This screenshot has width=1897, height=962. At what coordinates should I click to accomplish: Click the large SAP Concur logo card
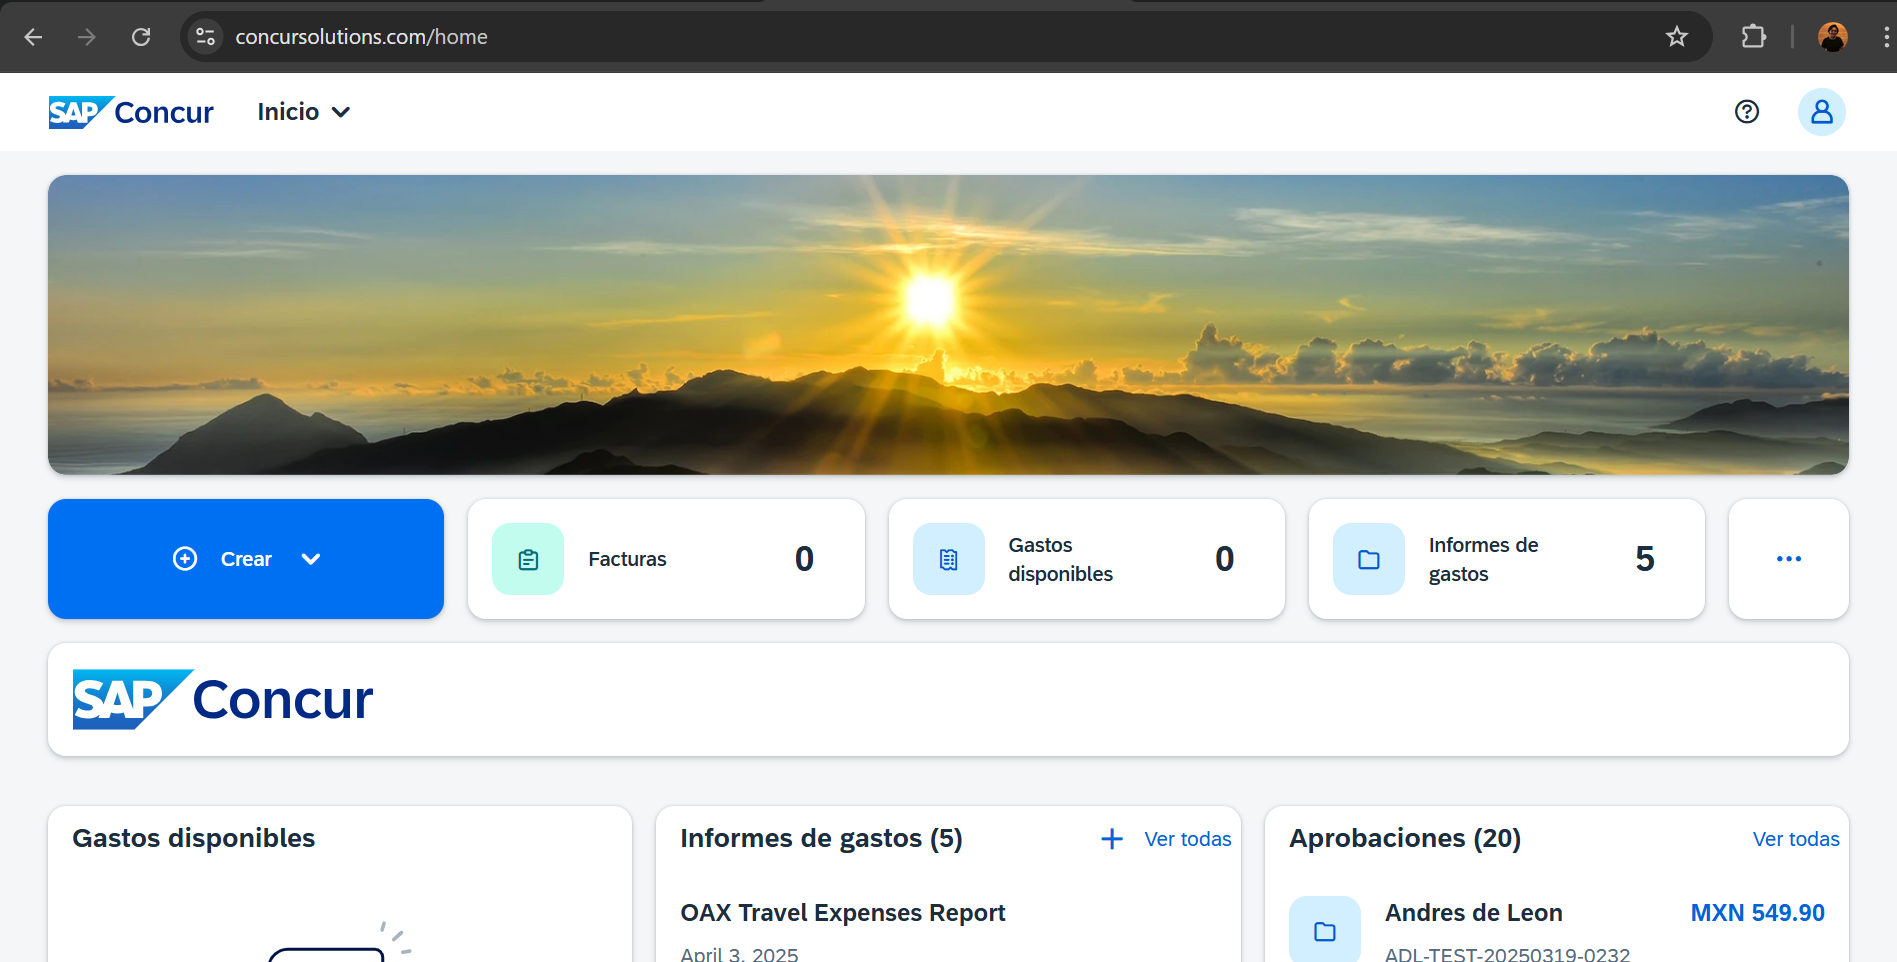(948, 699)
